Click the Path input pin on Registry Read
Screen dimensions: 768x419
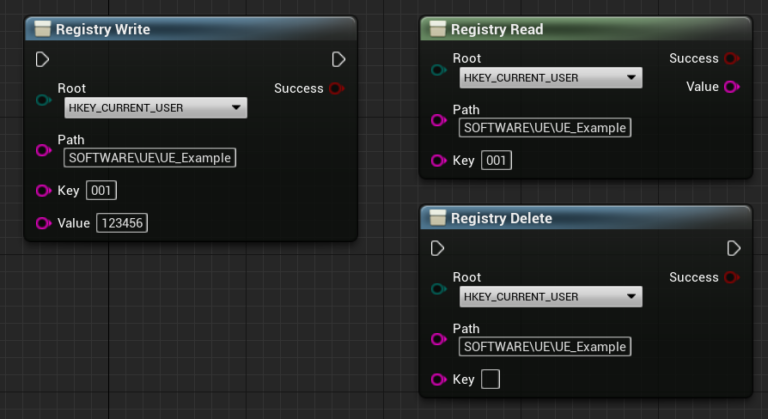tap(438, 120)
